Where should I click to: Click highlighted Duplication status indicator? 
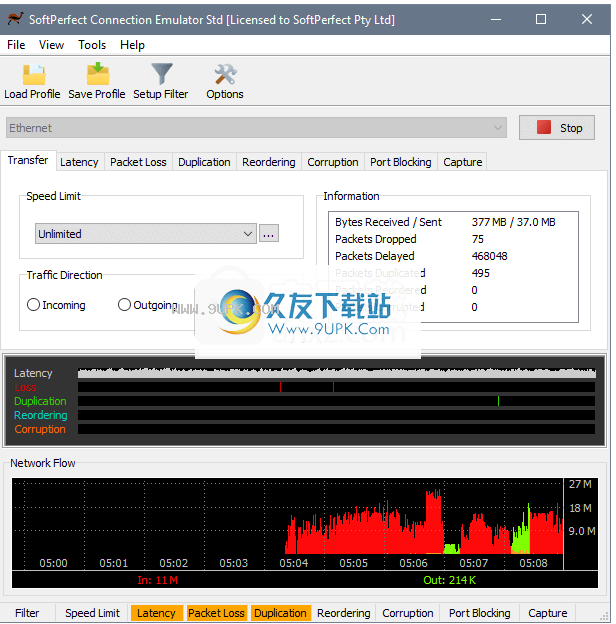point(281,613)
